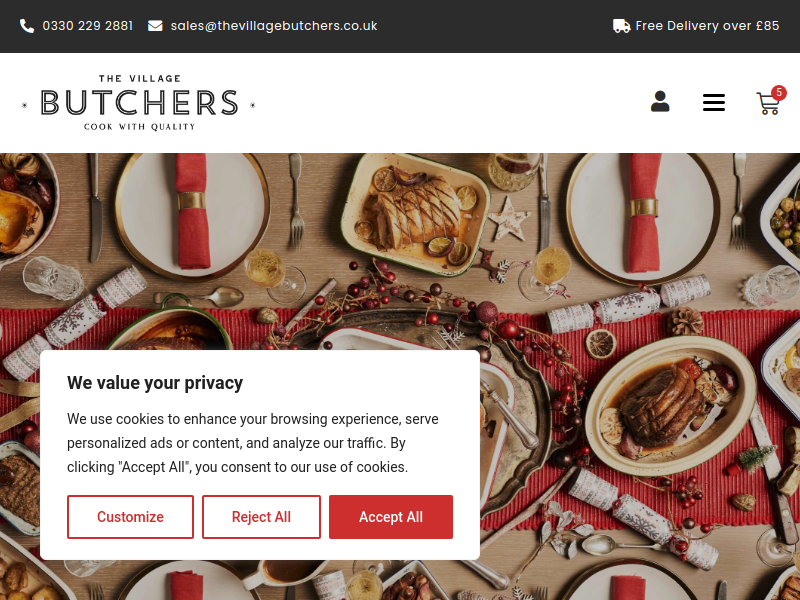Viewport: 800px width, 600px height.
Task: Click the Reject All button
Action: (261, 517)
